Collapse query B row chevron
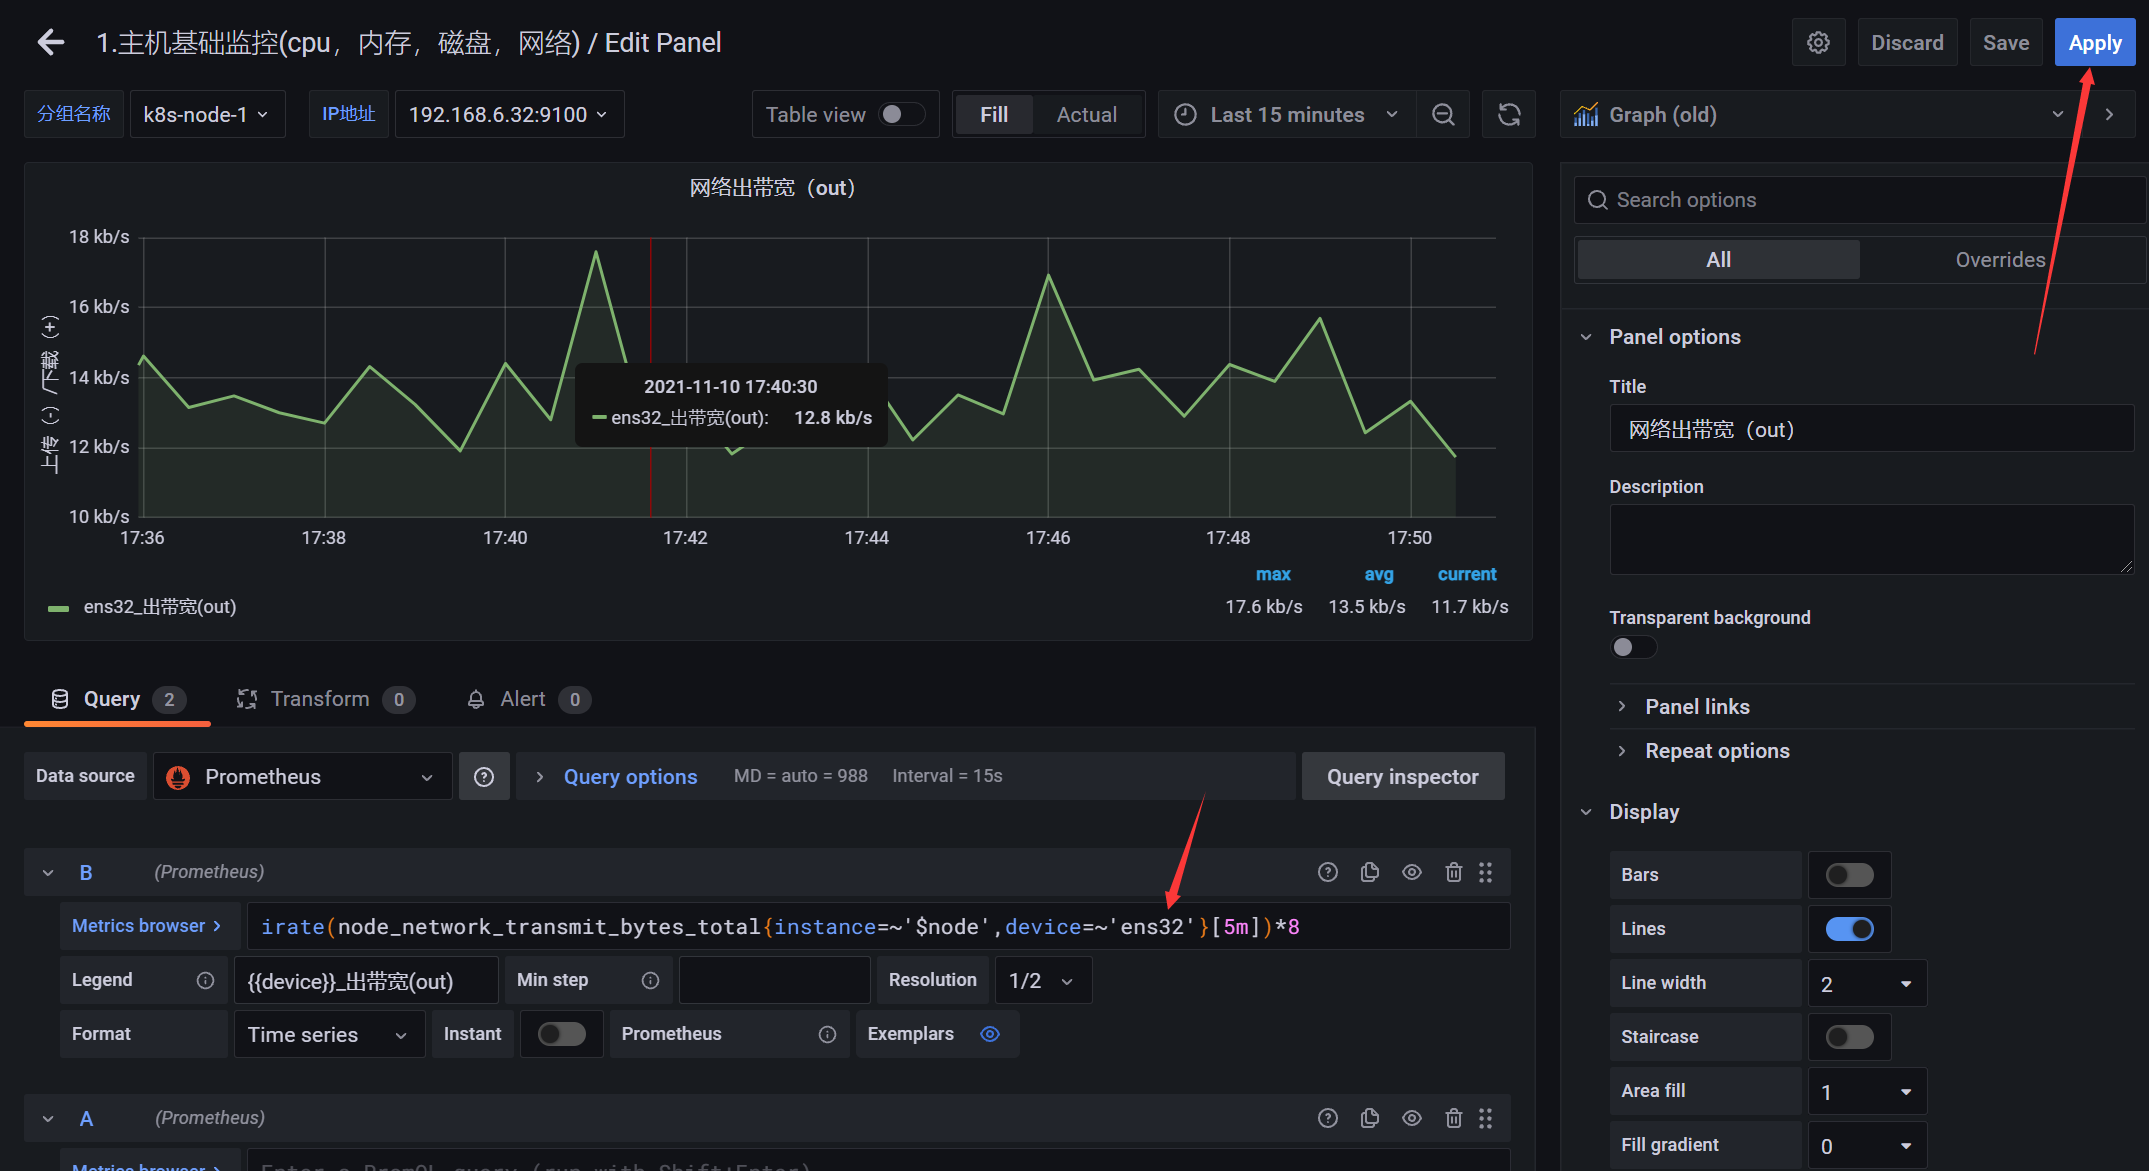Viewport: 2149px width, 1171px height. point(47,873)
